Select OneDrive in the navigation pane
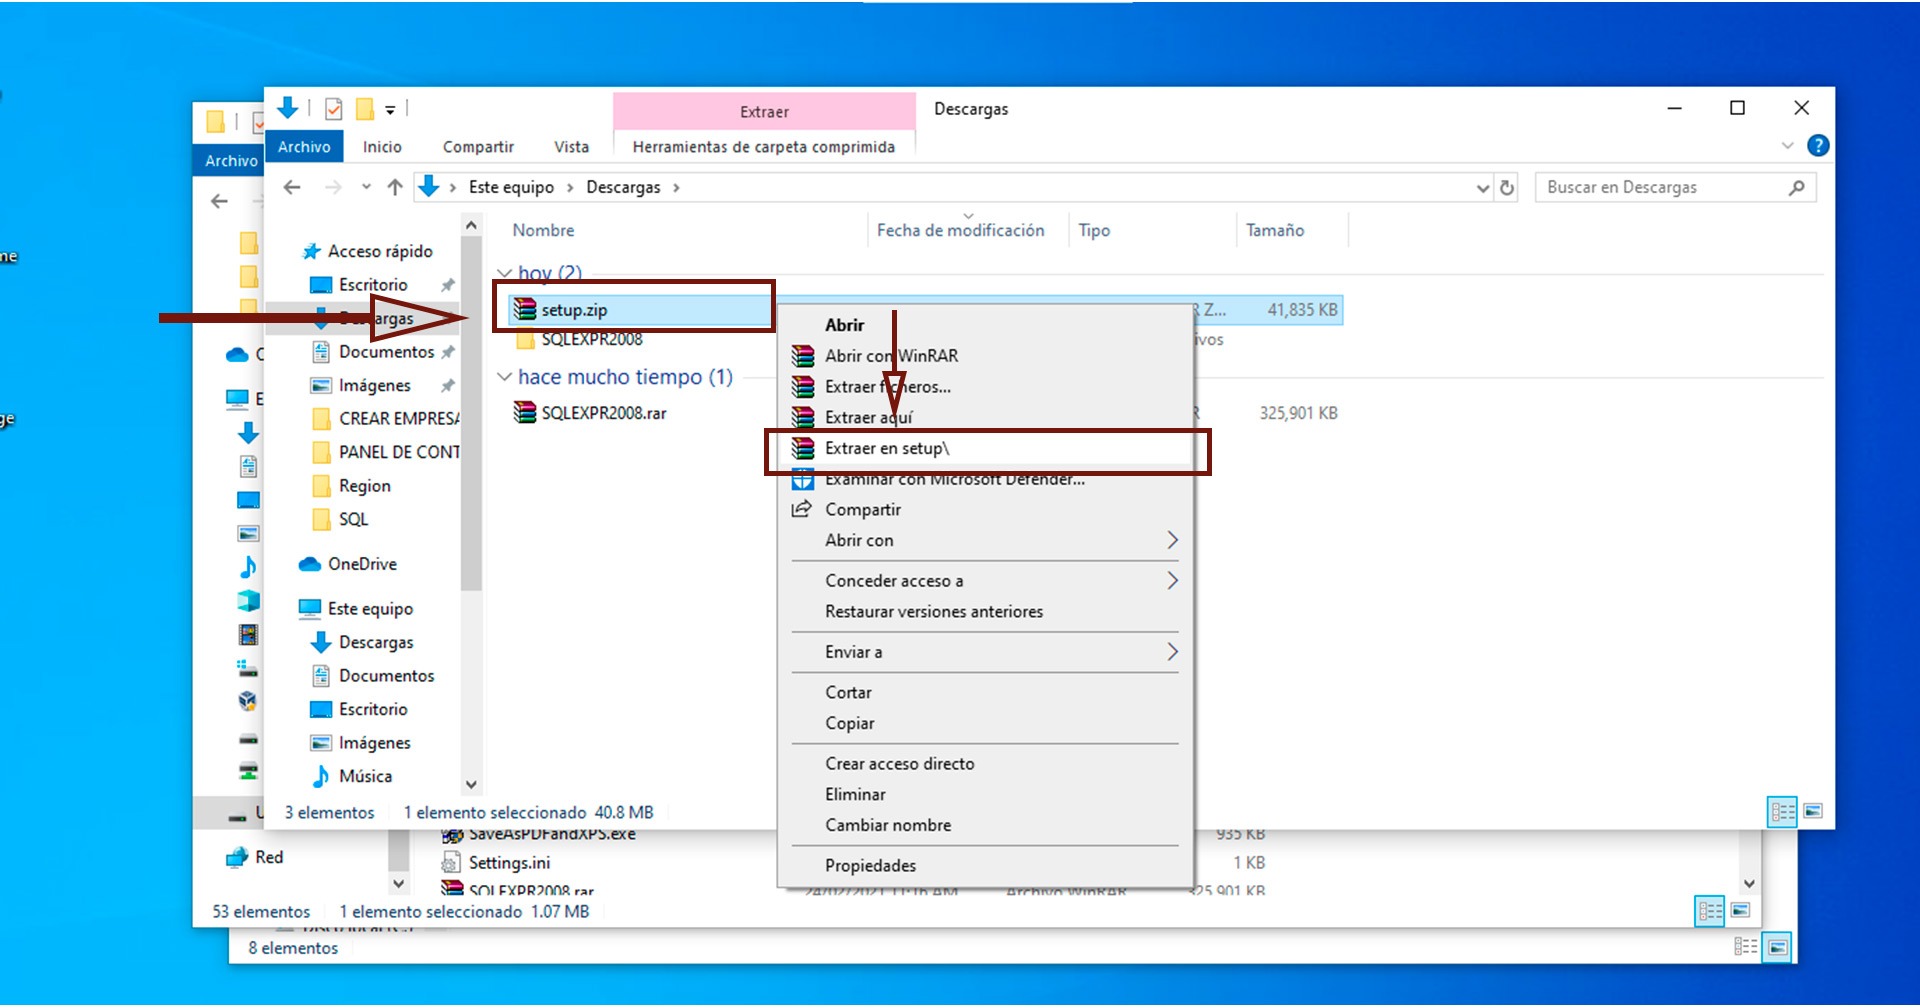The image size is (1920, 1008). tap(362, 564)
